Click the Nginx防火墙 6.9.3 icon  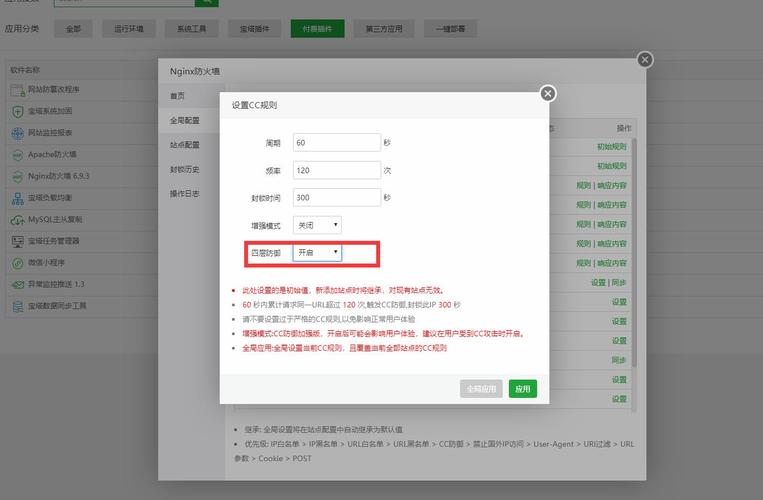18,177
